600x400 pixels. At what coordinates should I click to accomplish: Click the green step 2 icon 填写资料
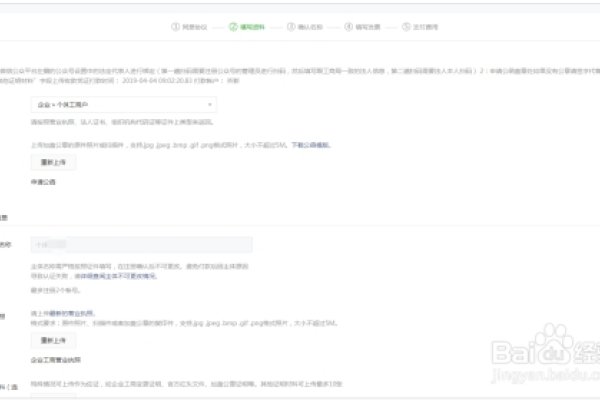(x=232, y=29)
